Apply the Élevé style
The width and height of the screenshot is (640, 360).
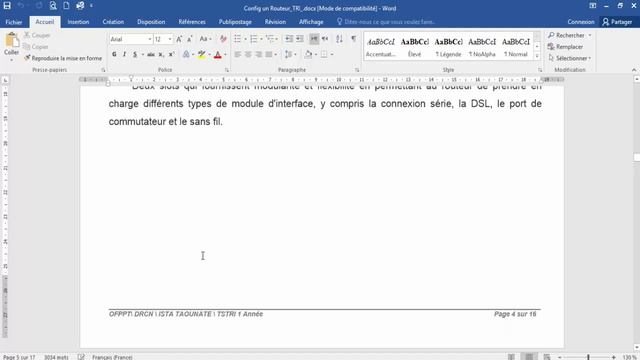click(x=414, y=47)
